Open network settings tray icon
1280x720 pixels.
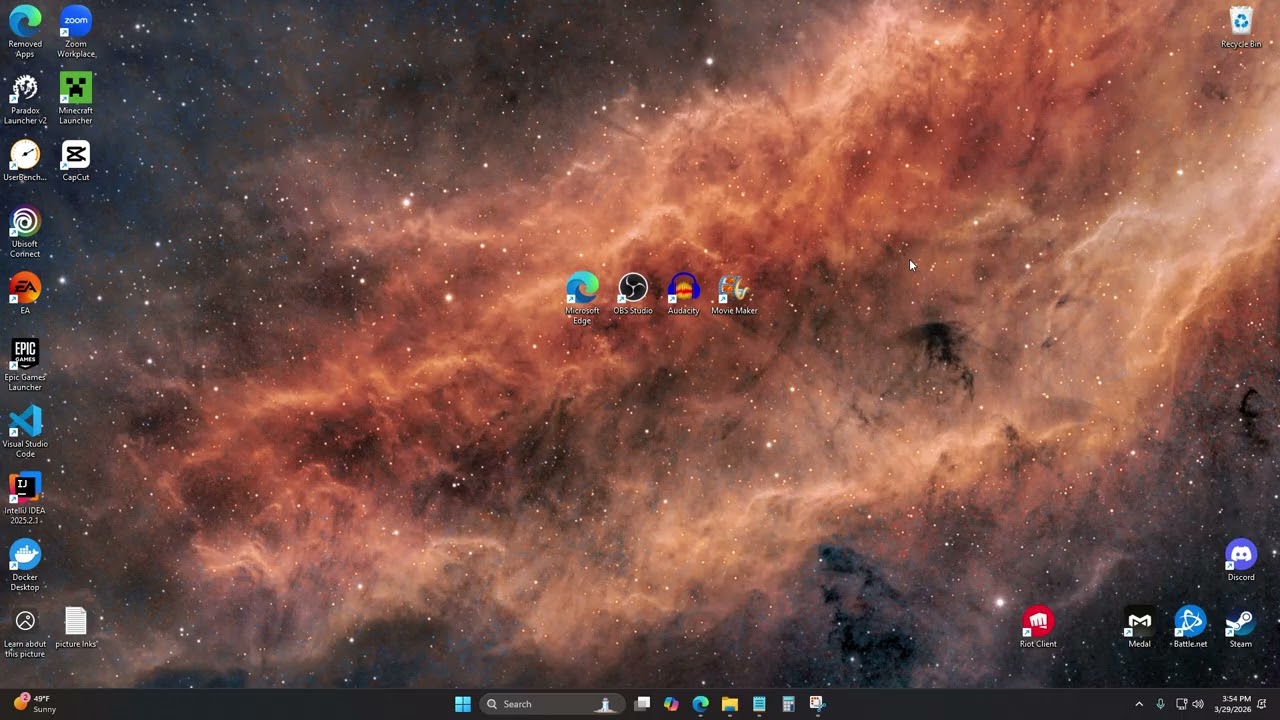click(x=1181, y=704)
